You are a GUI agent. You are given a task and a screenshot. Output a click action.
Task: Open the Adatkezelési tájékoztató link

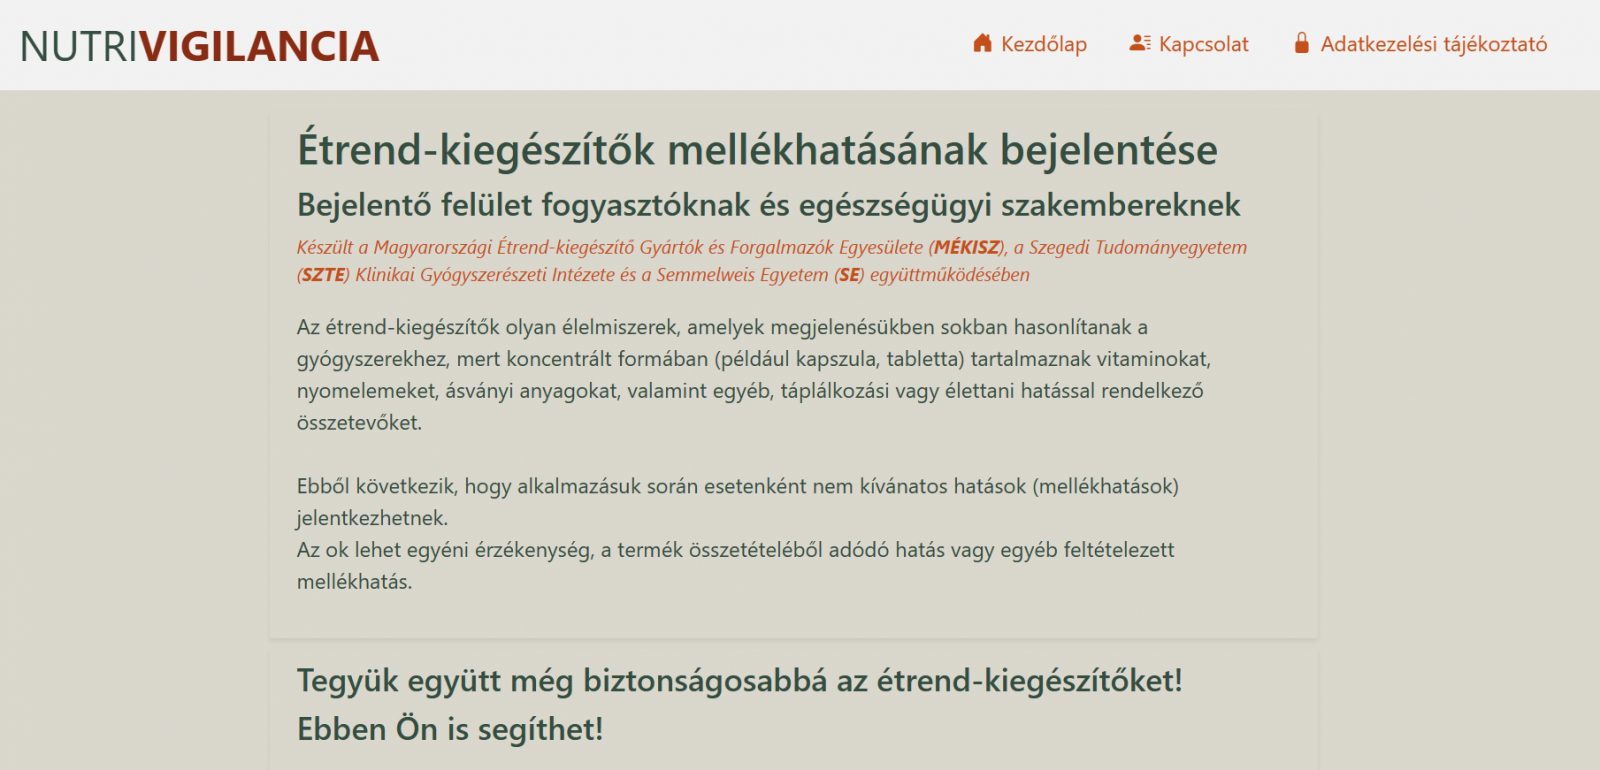coord(1433,44)
